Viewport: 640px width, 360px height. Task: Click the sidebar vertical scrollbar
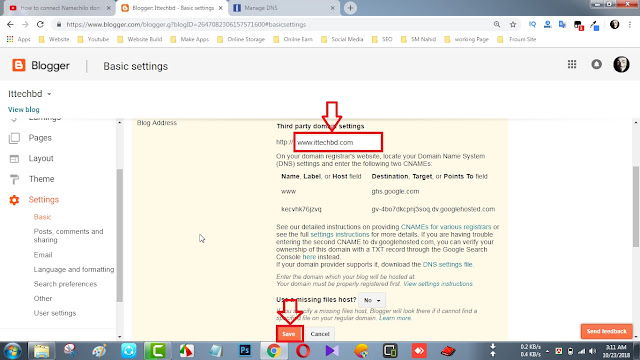pos(120,235)
